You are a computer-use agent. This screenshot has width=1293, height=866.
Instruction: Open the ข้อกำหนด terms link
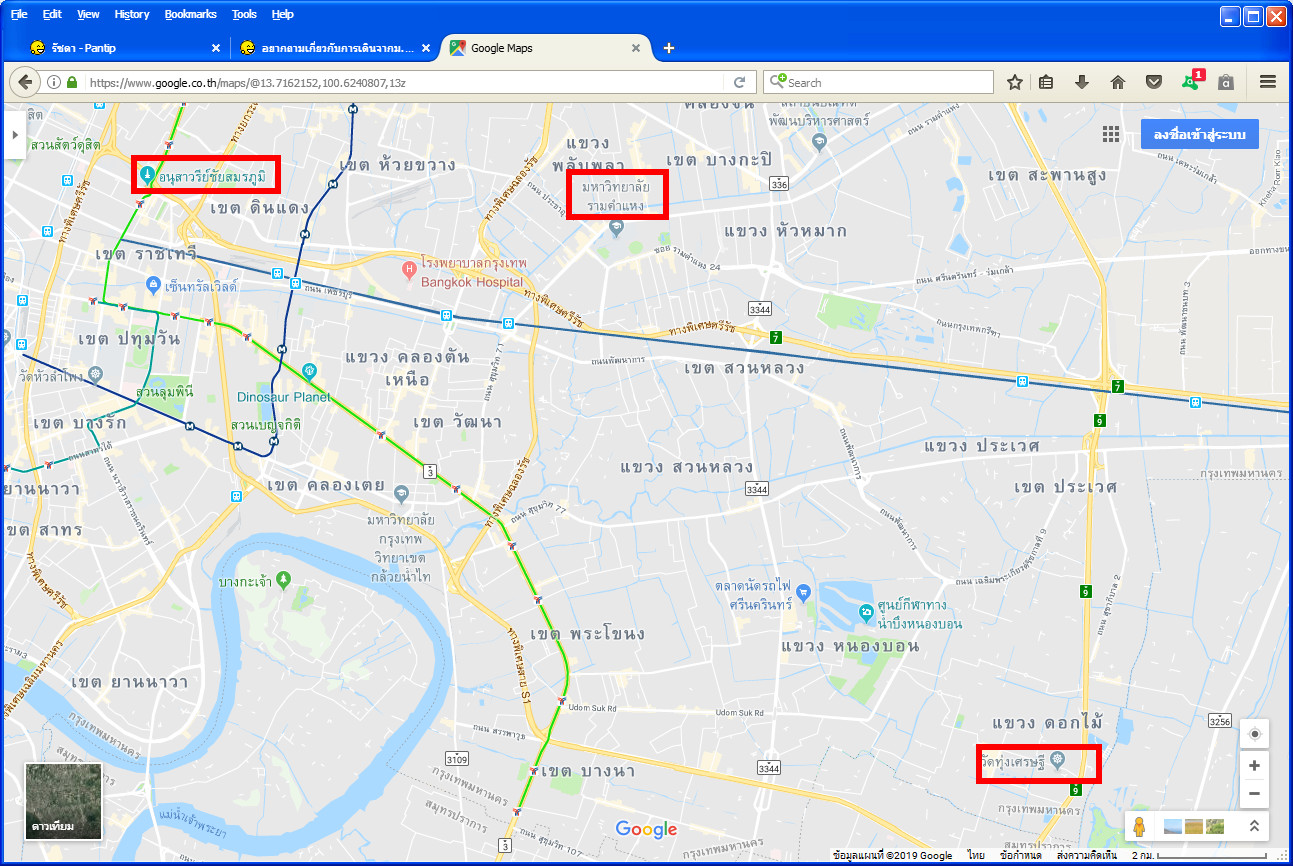1021,856
